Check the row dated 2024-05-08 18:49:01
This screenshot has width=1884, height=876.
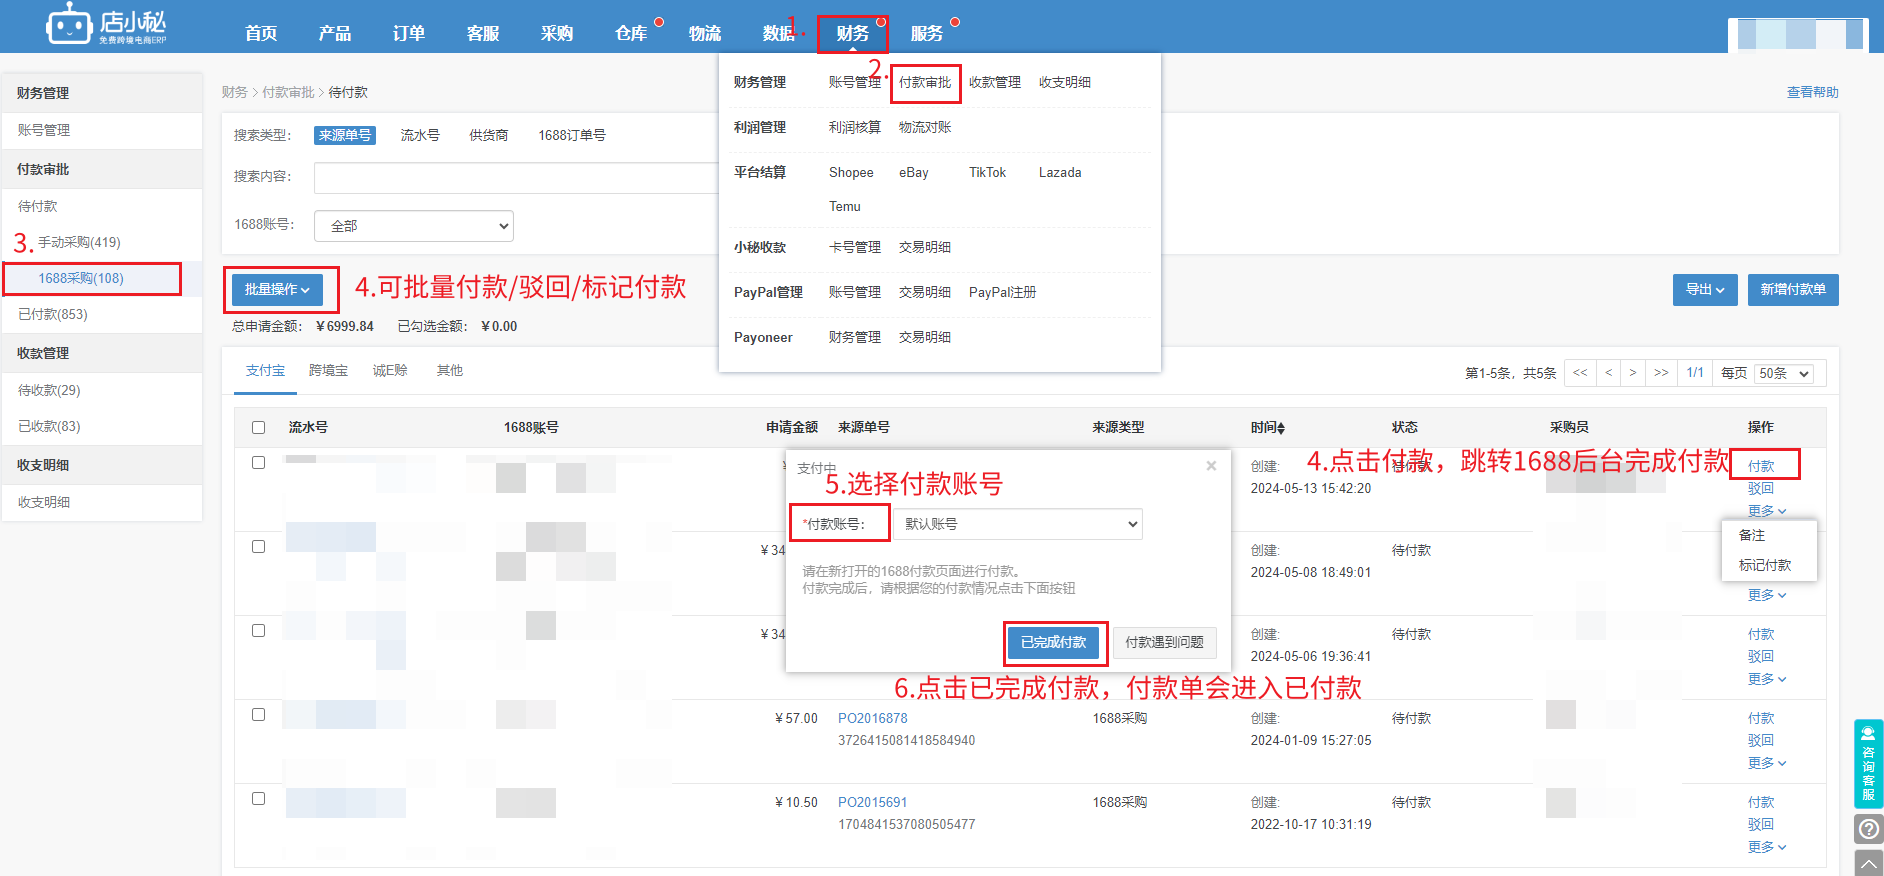(x=258, y=546)
